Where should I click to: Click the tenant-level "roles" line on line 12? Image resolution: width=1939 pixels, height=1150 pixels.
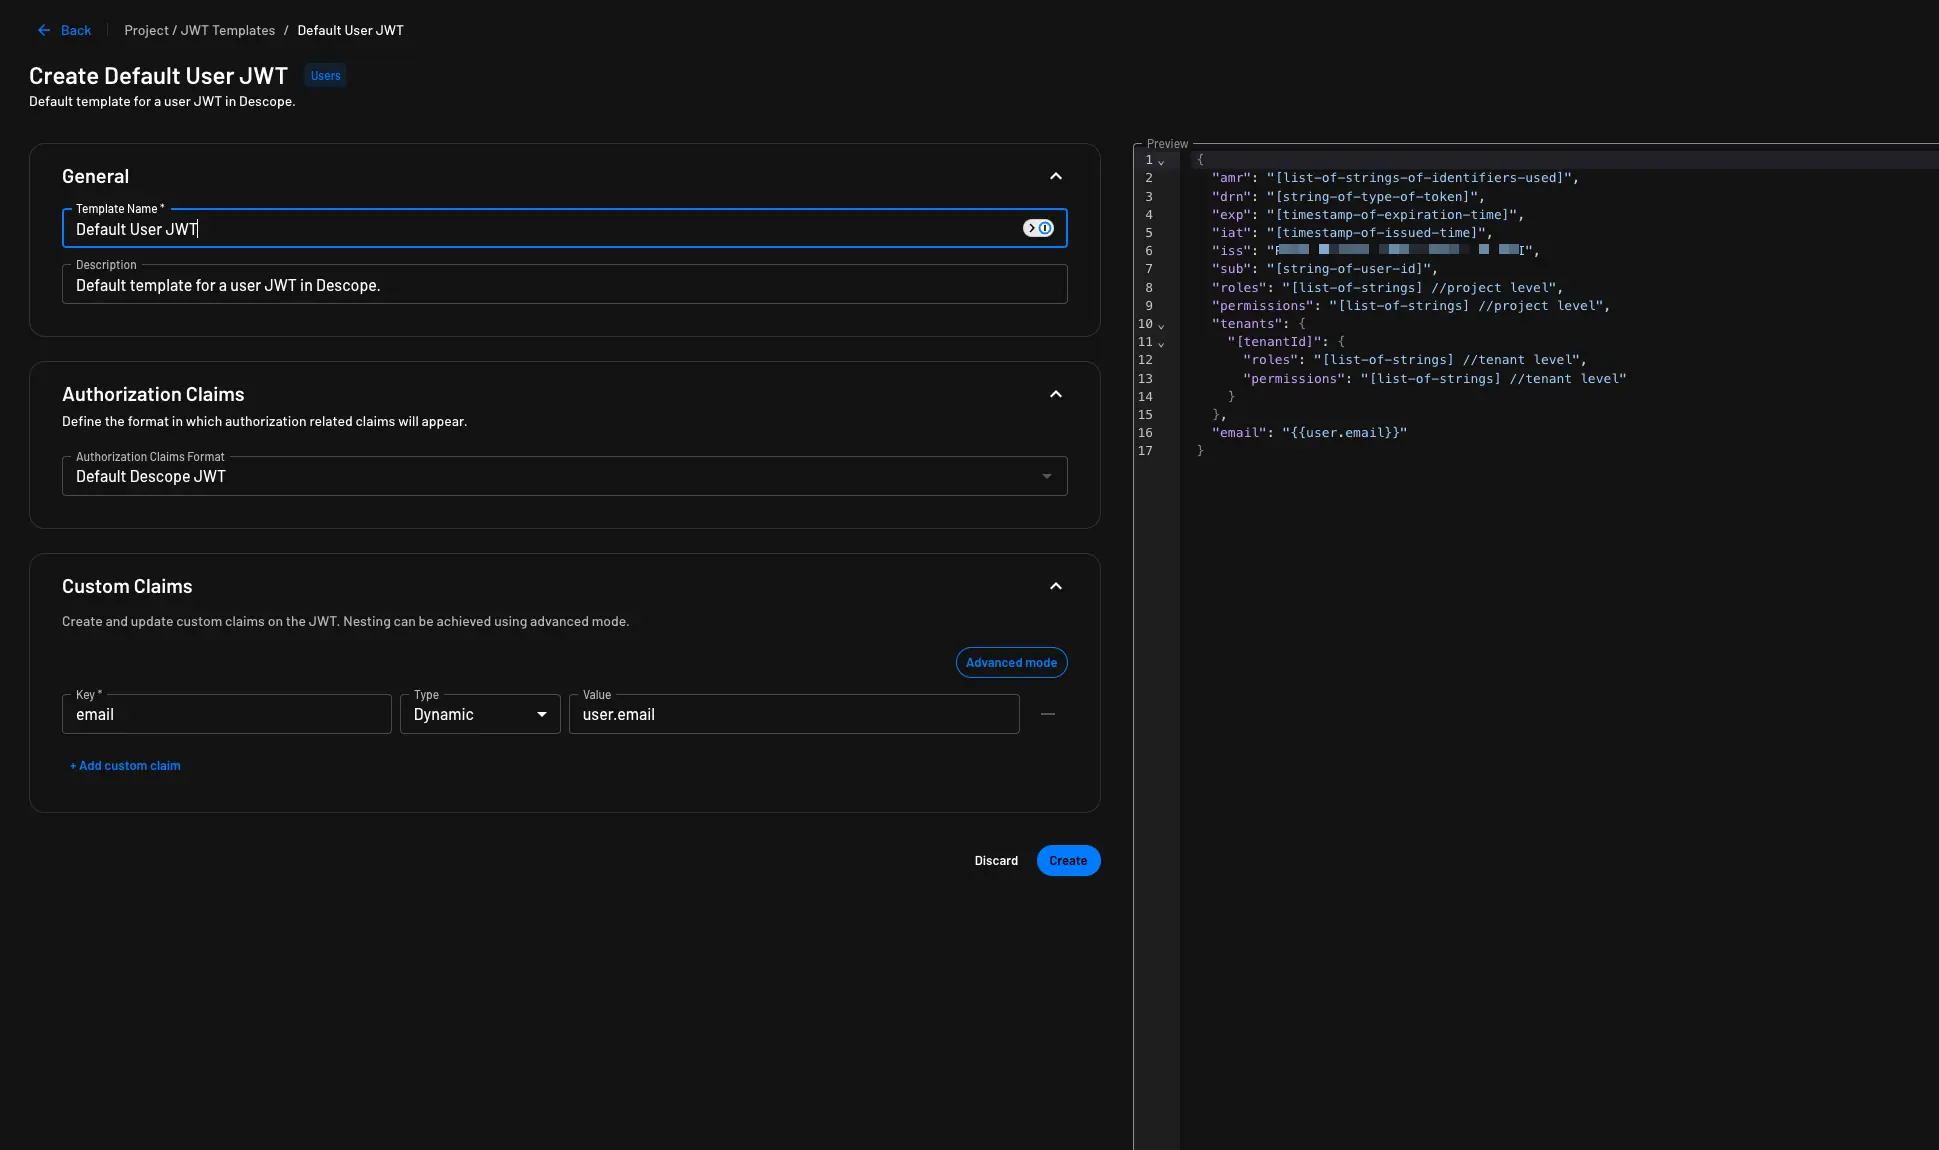coord(1414,360)
